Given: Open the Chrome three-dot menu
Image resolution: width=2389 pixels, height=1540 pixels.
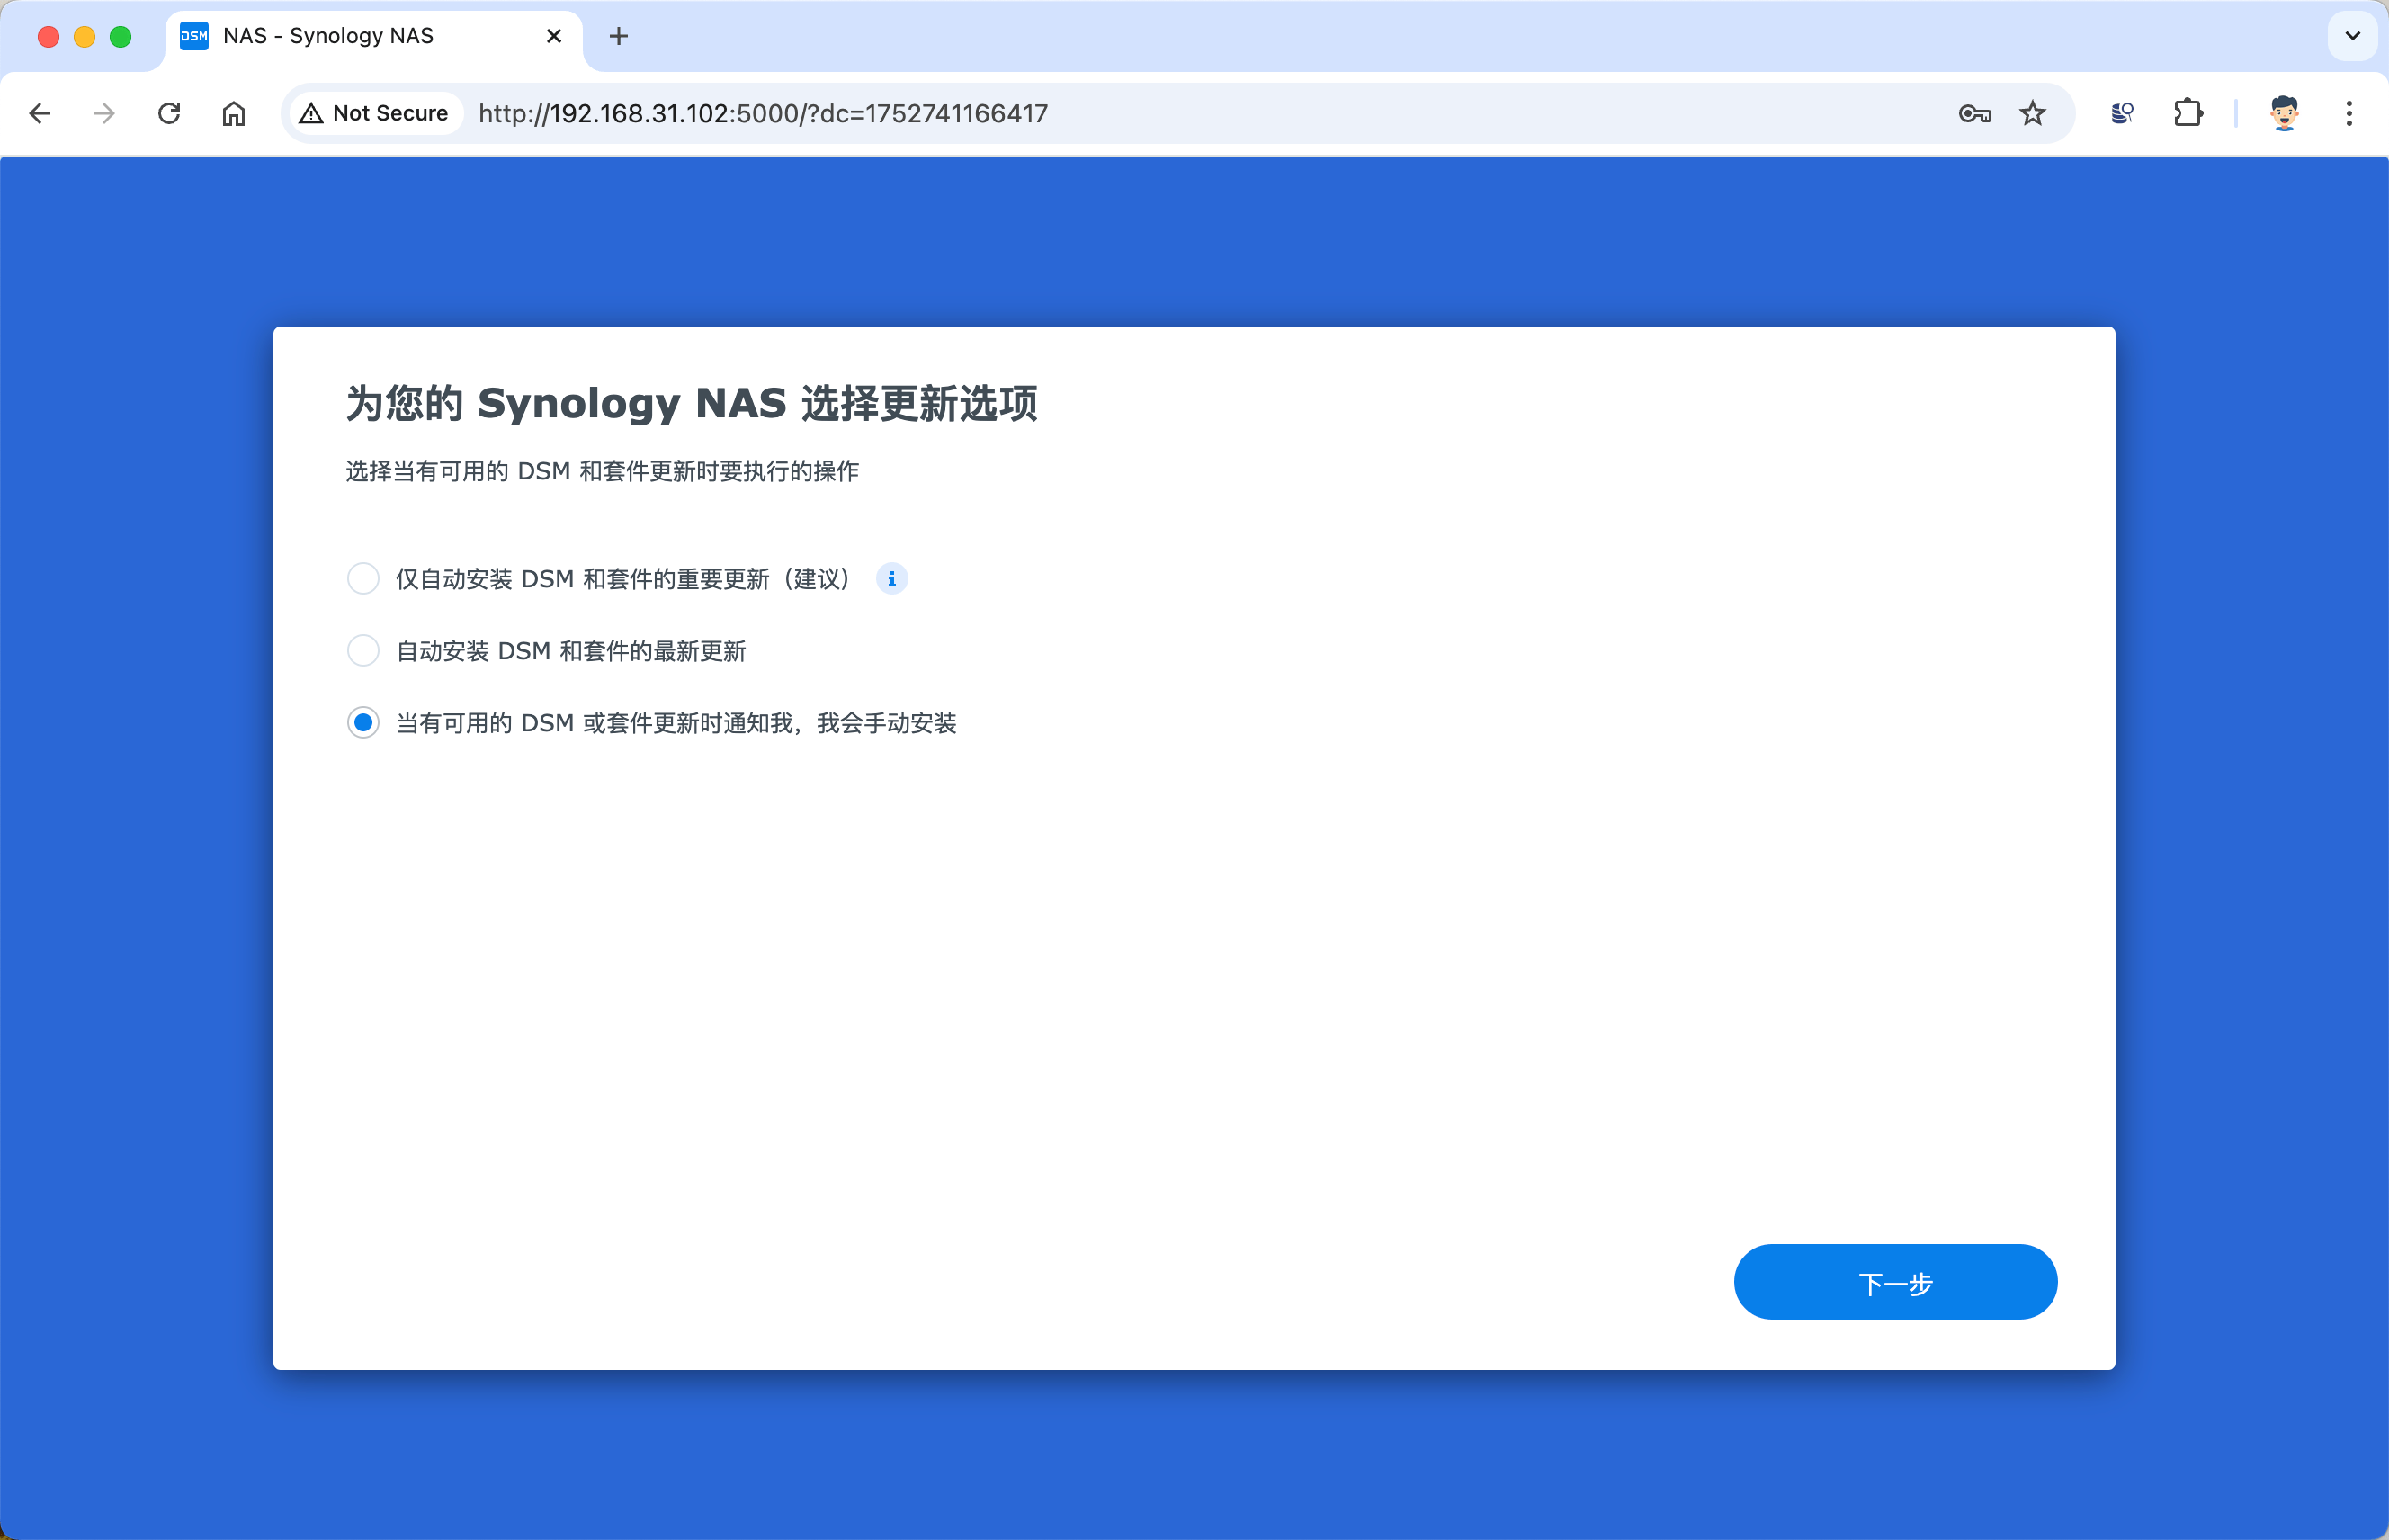Looking at the screenshot, I should 2349,114.
